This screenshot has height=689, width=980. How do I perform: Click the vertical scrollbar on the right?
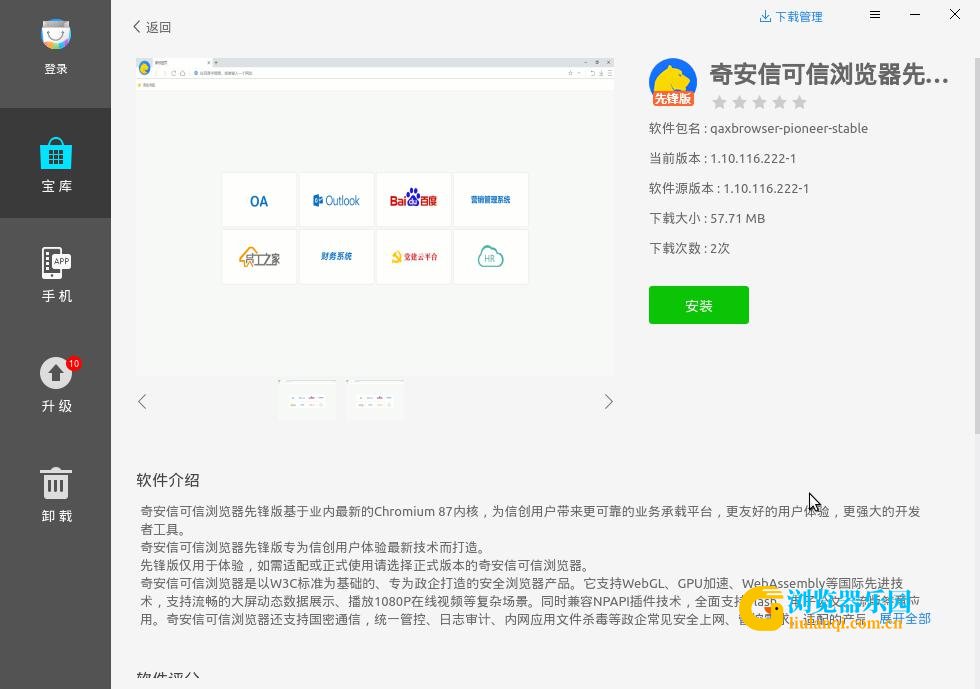coord(977,245)
